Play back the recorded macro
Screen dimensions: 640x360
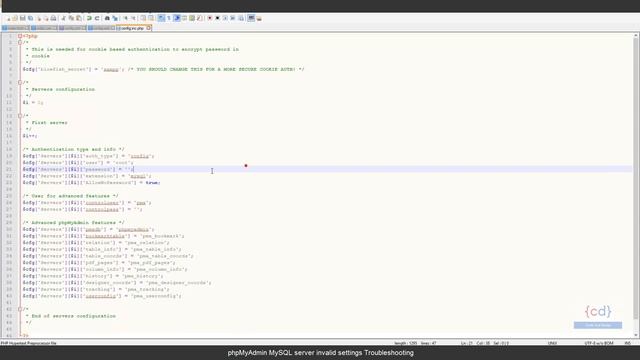(x=225, y=18)
